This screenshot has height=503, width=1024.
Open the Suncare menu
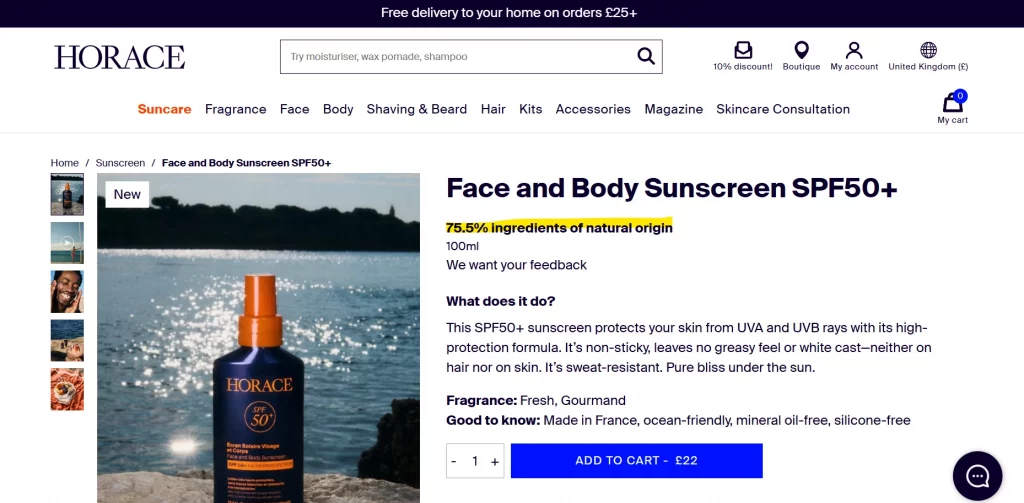(x=164, y=109)
